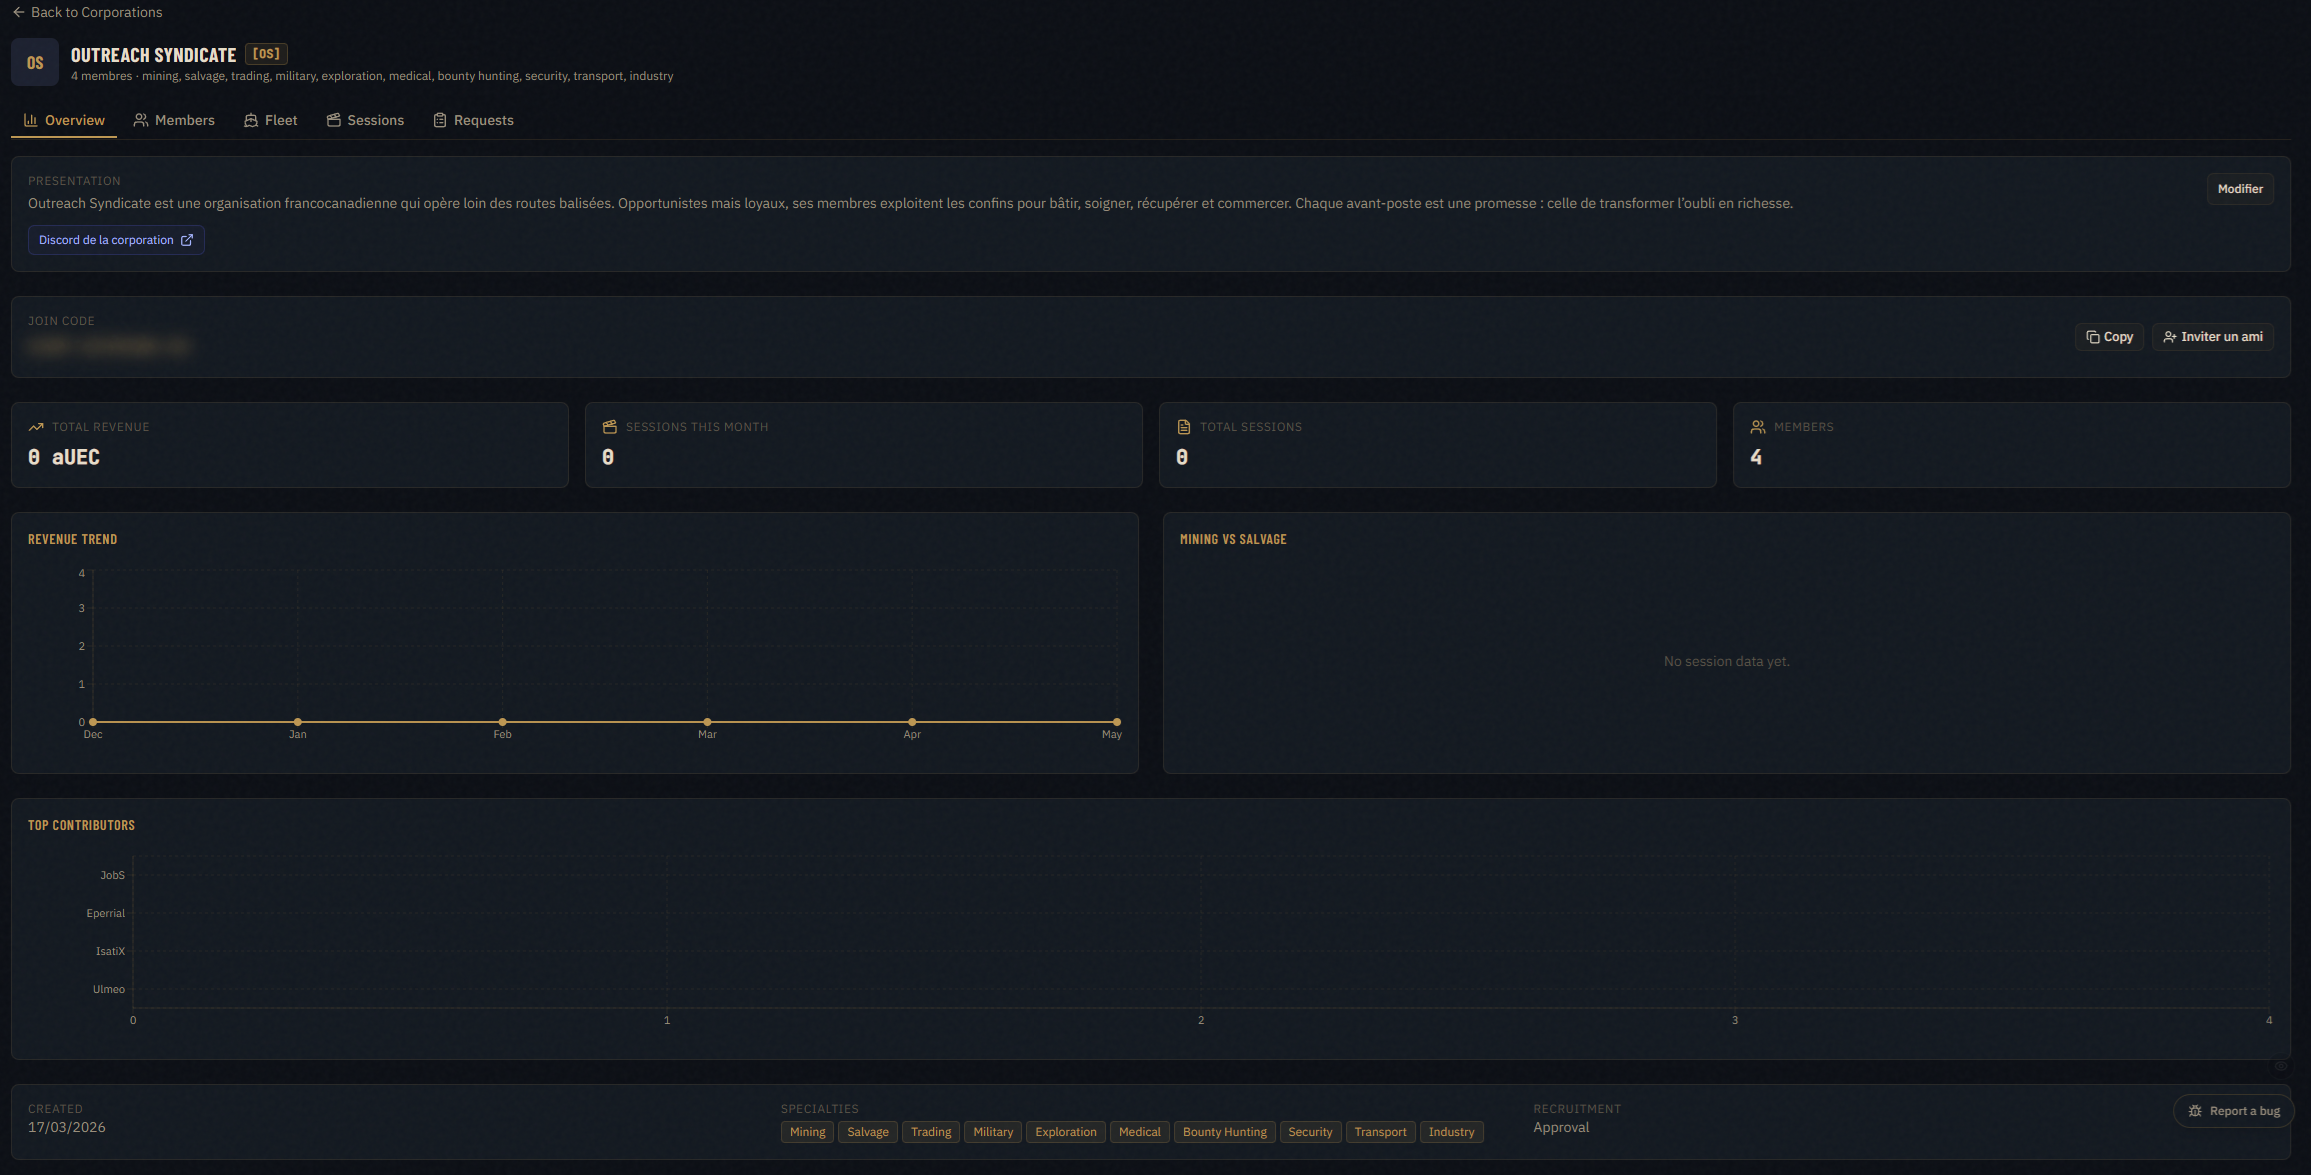The height and width of the screenshot is (1175, 2311).
Task: Click the Members count value 4
Action: (x=1756, y=457)
